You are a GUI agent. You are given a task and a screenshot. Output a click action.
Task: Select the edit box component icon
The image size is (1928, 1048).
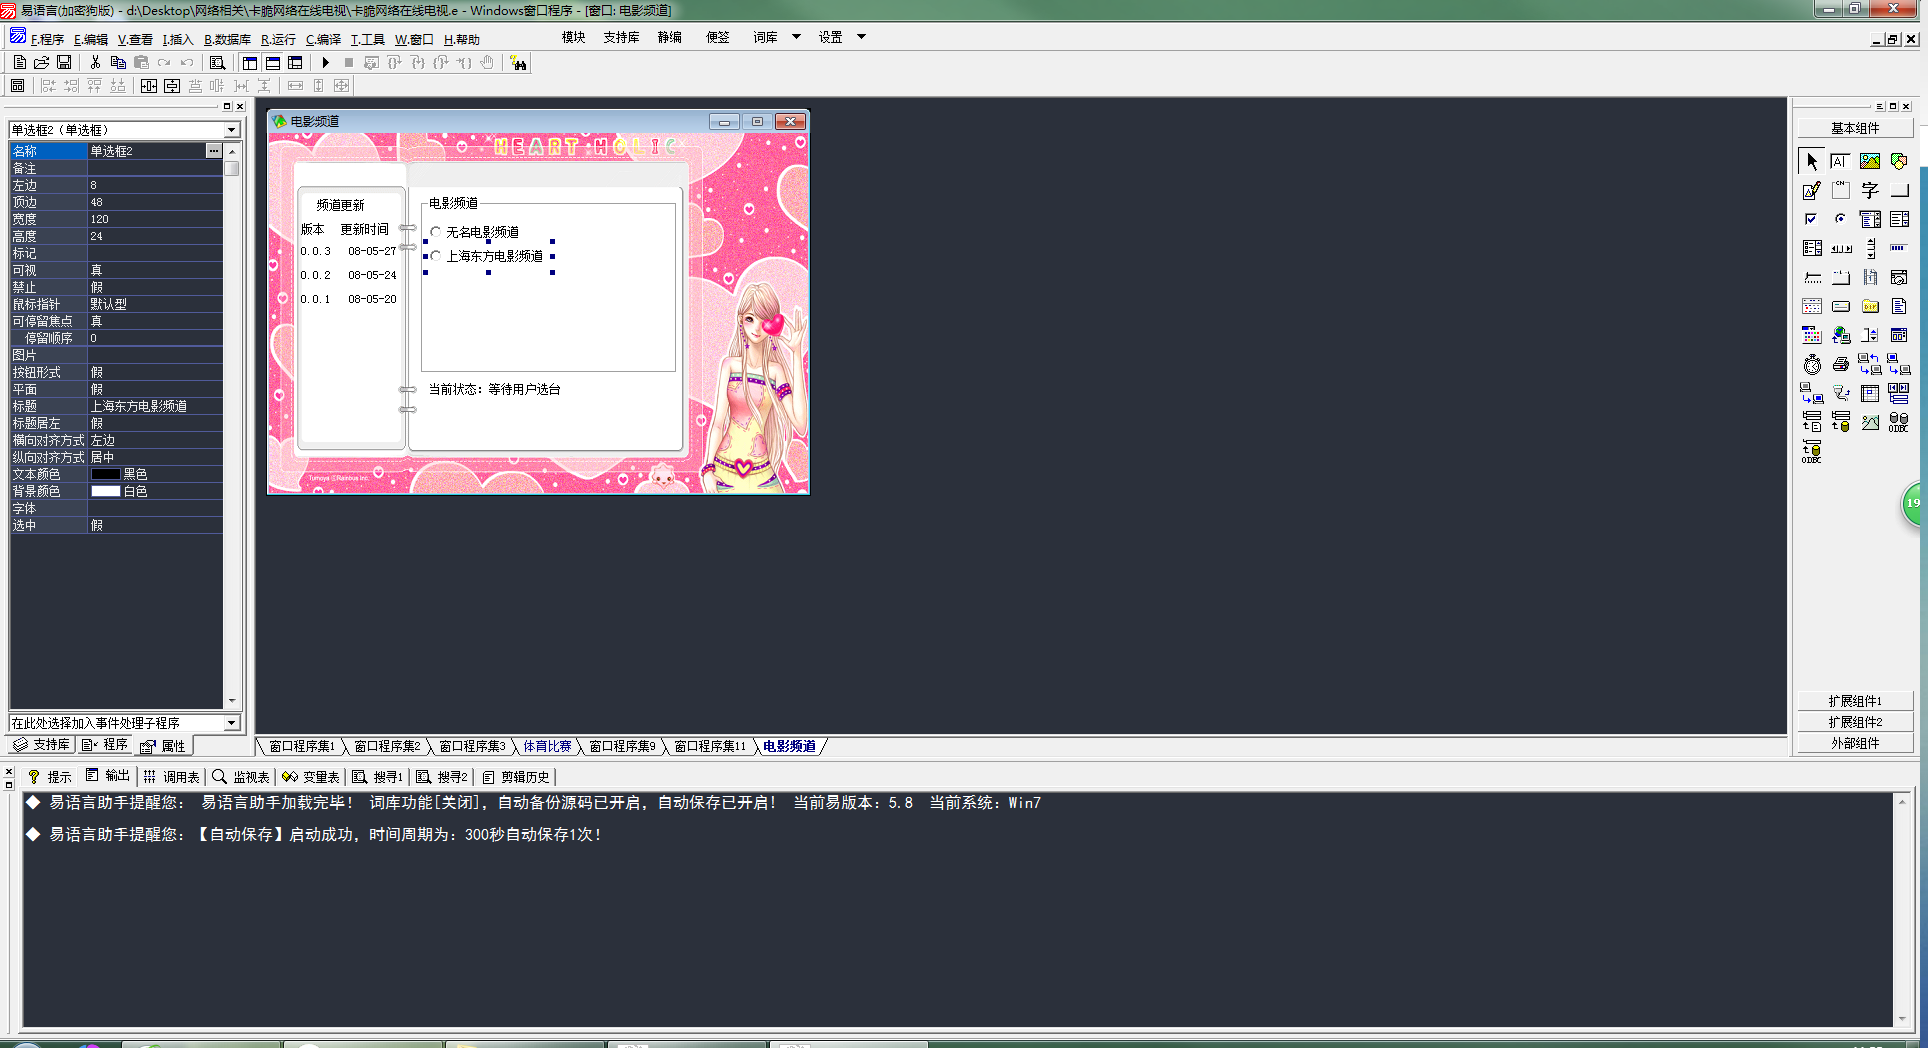[x=1840, y=161]
